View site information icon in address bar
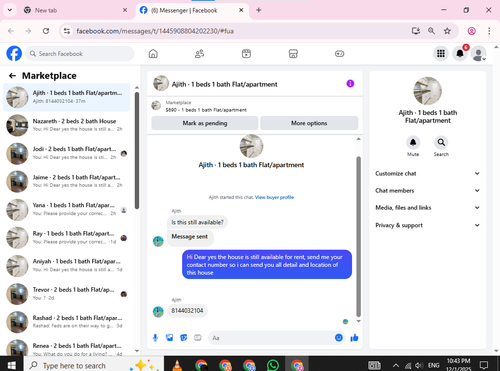Screen dimensions: 500x371 [67, 31]
